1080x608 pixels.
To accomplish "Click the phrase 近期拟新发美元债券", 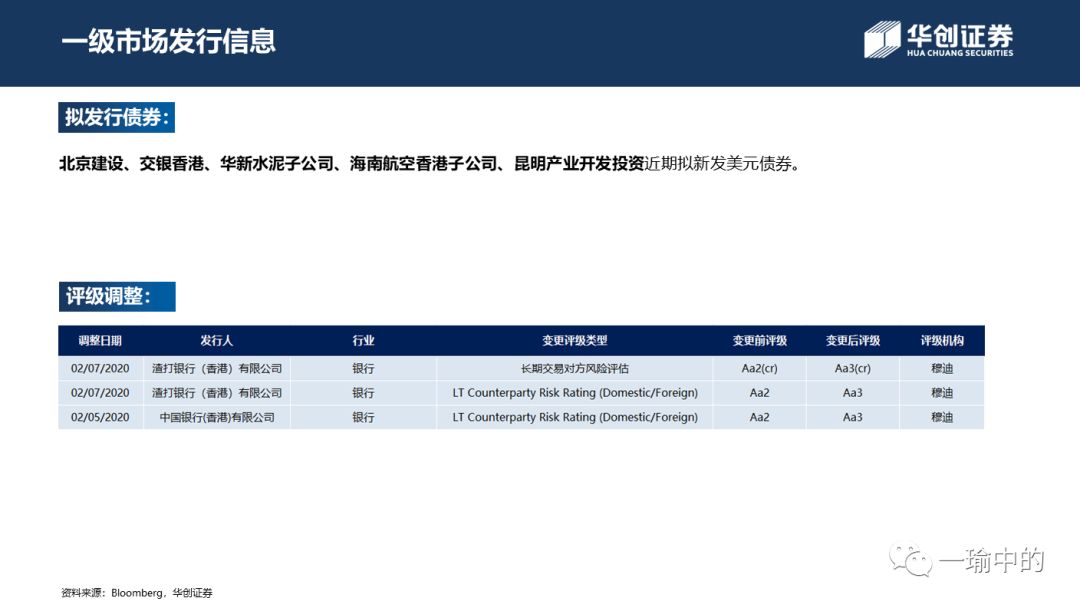I will (718, 164).
